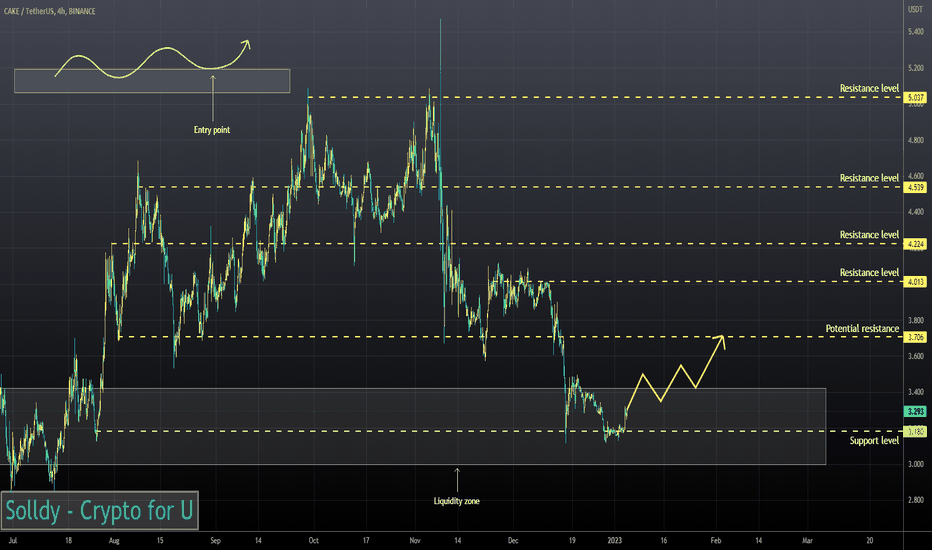Viewport: 932px width, 550px height.
Task: Click the 5.400 value on price axis
Action: tap(915, 32)
